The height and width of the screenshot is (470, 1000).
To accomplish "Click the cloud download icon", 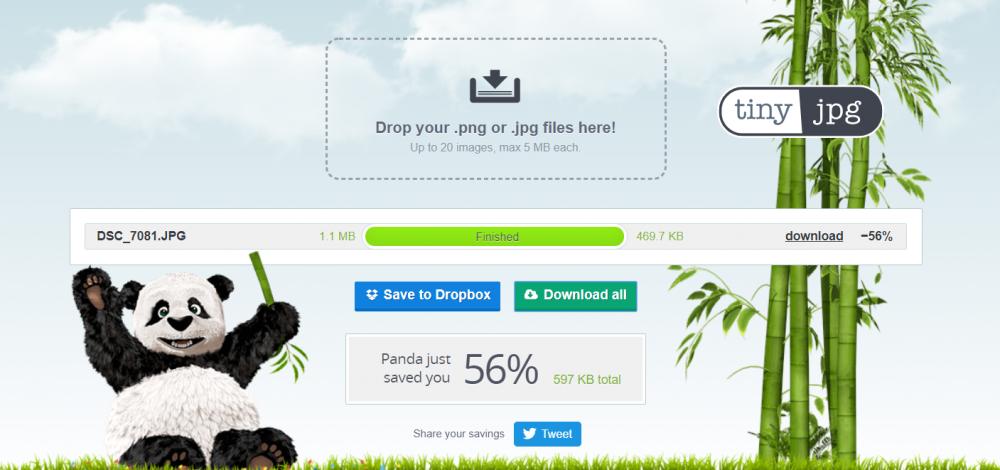I will click(531, 295).
